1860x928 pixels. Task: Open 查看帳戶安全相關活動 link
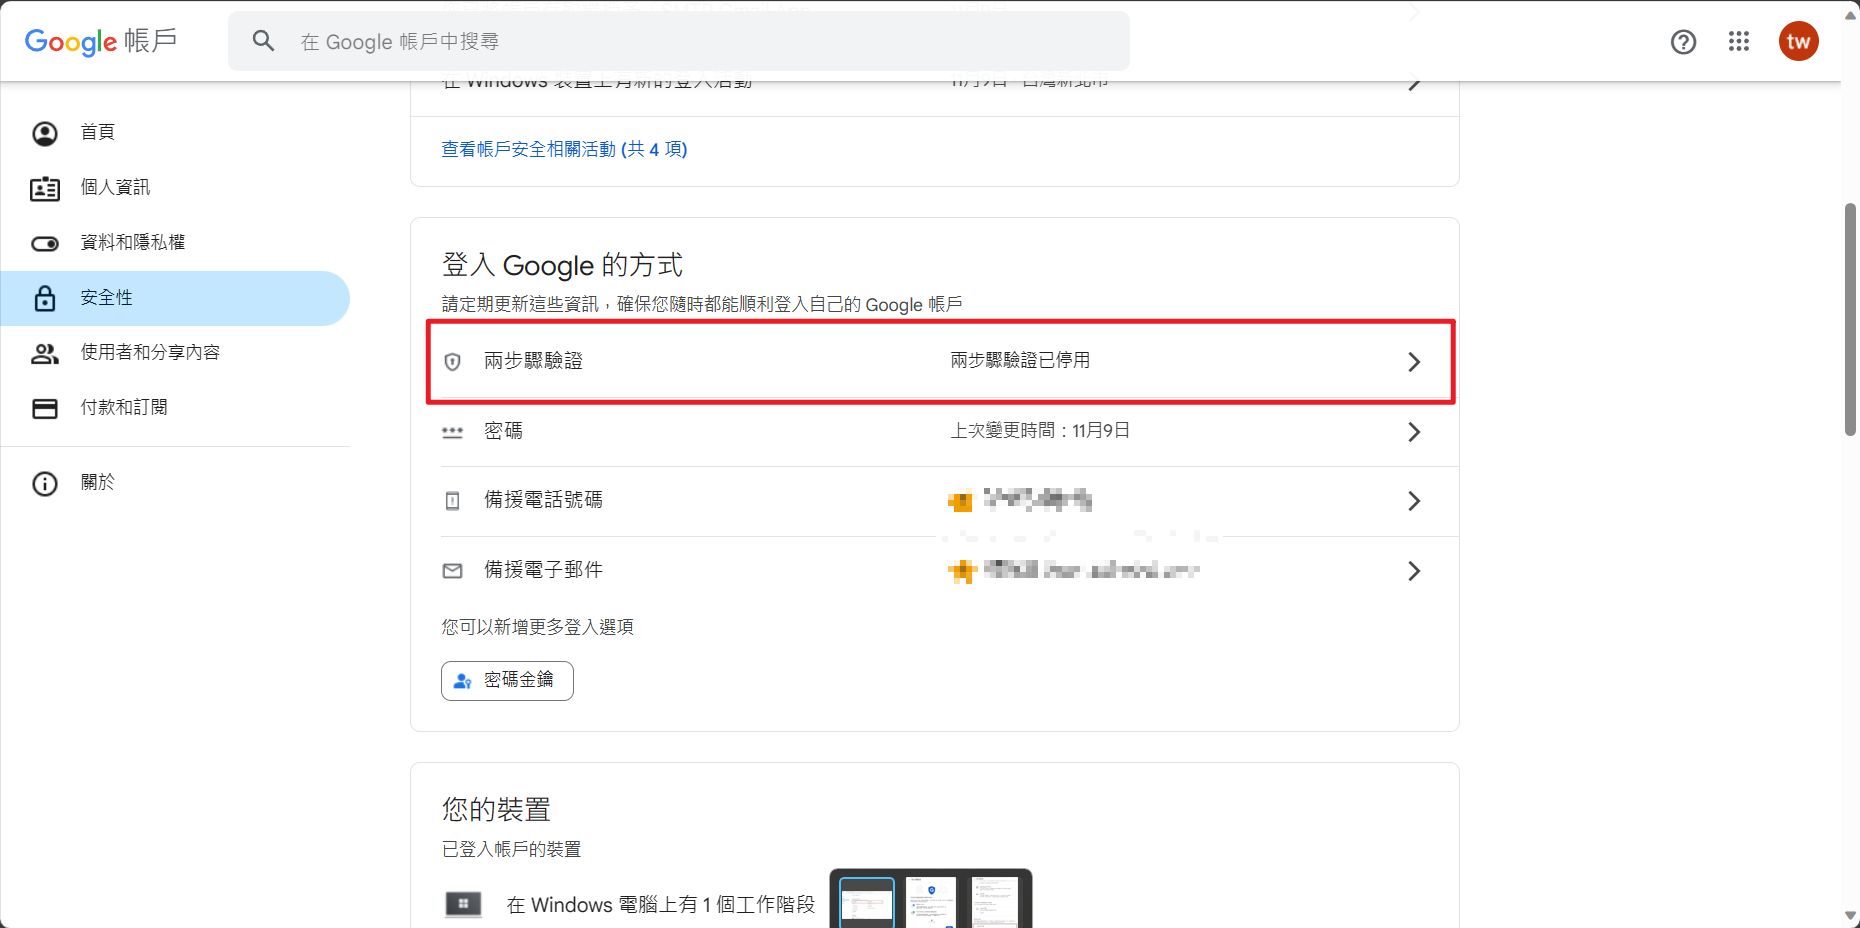click(x=564, y=150)
